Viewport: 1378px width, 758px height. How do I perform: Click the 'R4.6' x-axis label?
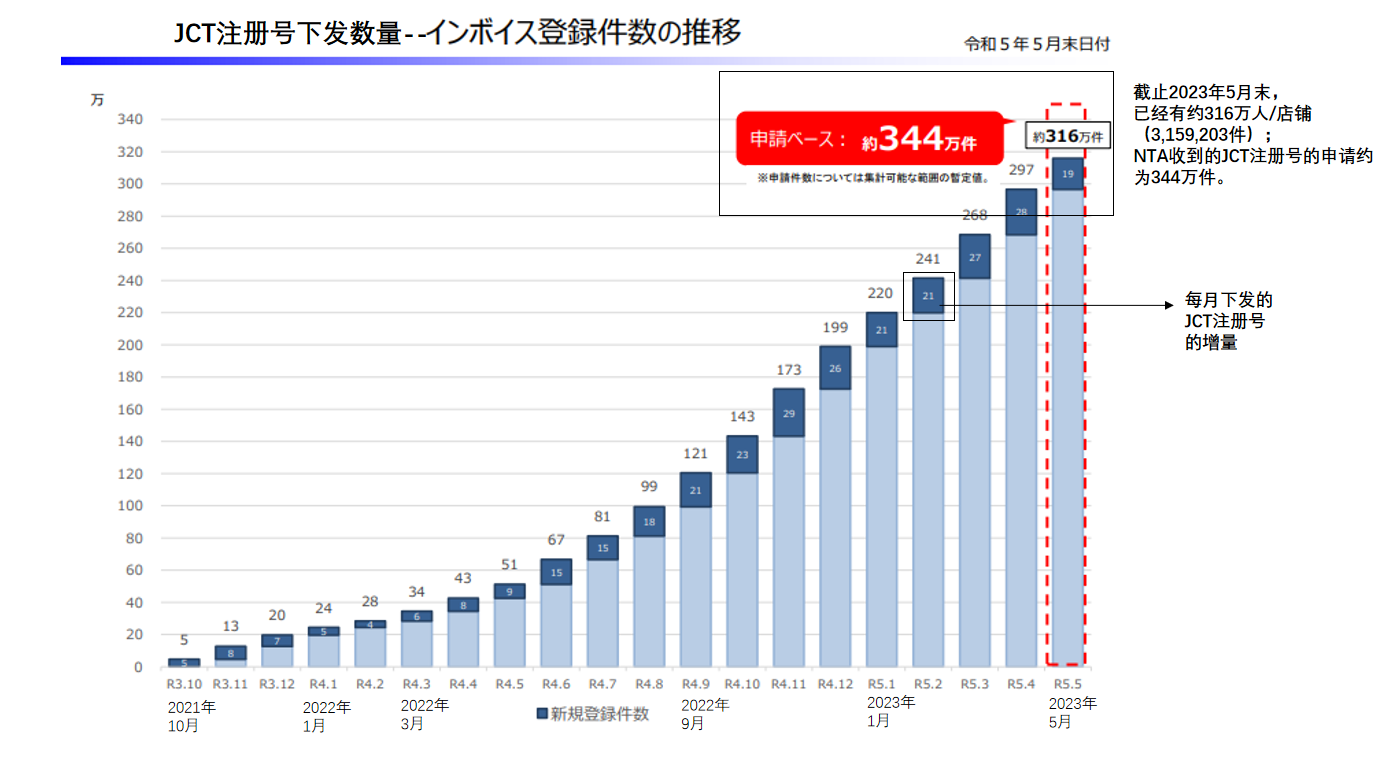coord(556,685)
